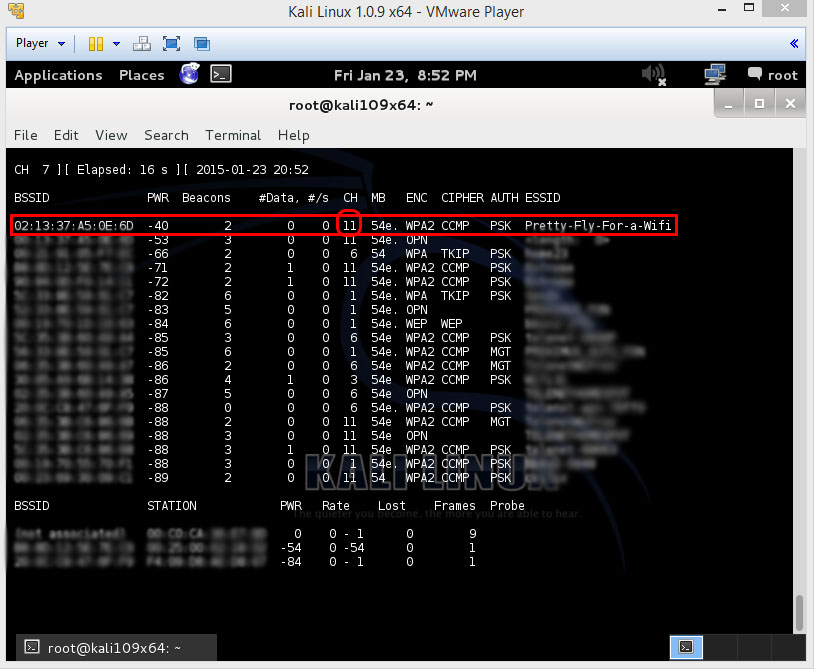Open the terminal Help menu
The width and height of the screenshot is (814, 669).
tap(293, 135)
